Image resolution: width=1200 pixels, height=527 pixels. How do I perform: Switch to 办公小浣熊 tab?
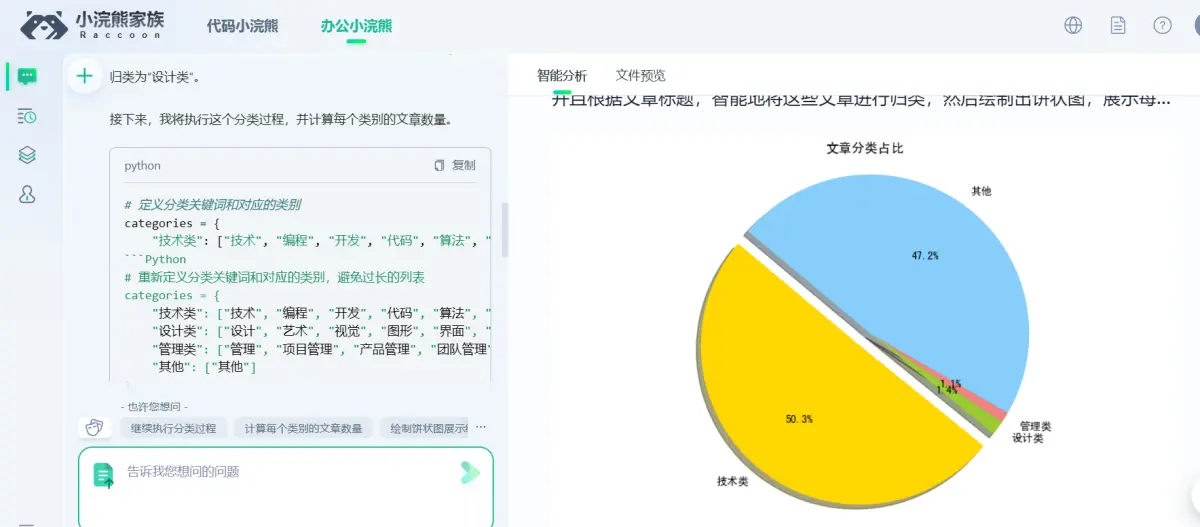(x=356, y=26)
